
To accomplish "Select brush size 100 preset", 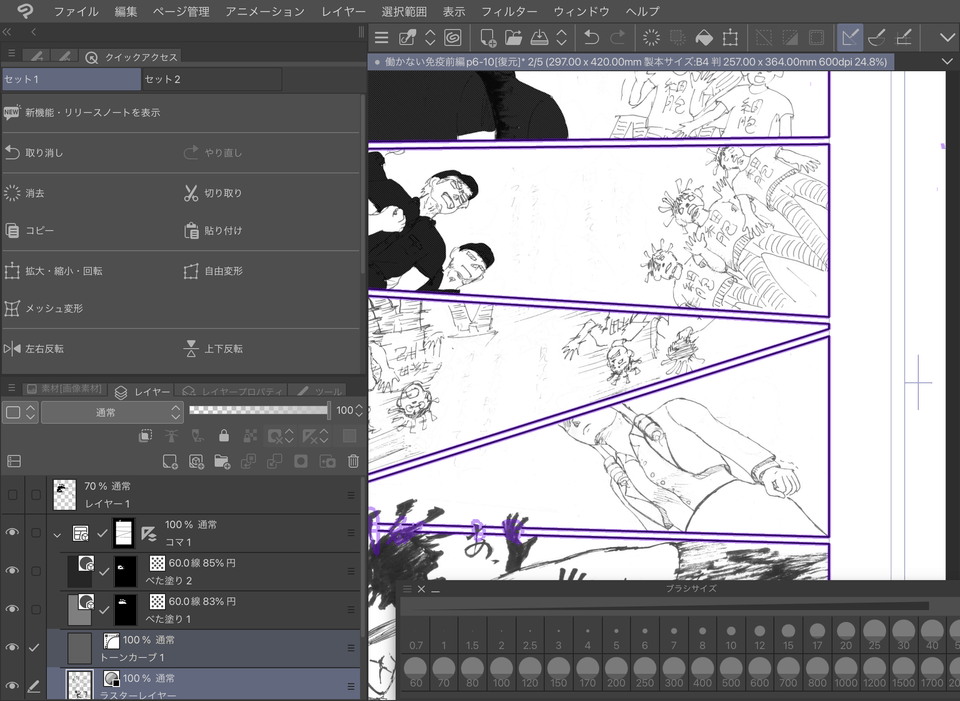I will click(501, 672).
